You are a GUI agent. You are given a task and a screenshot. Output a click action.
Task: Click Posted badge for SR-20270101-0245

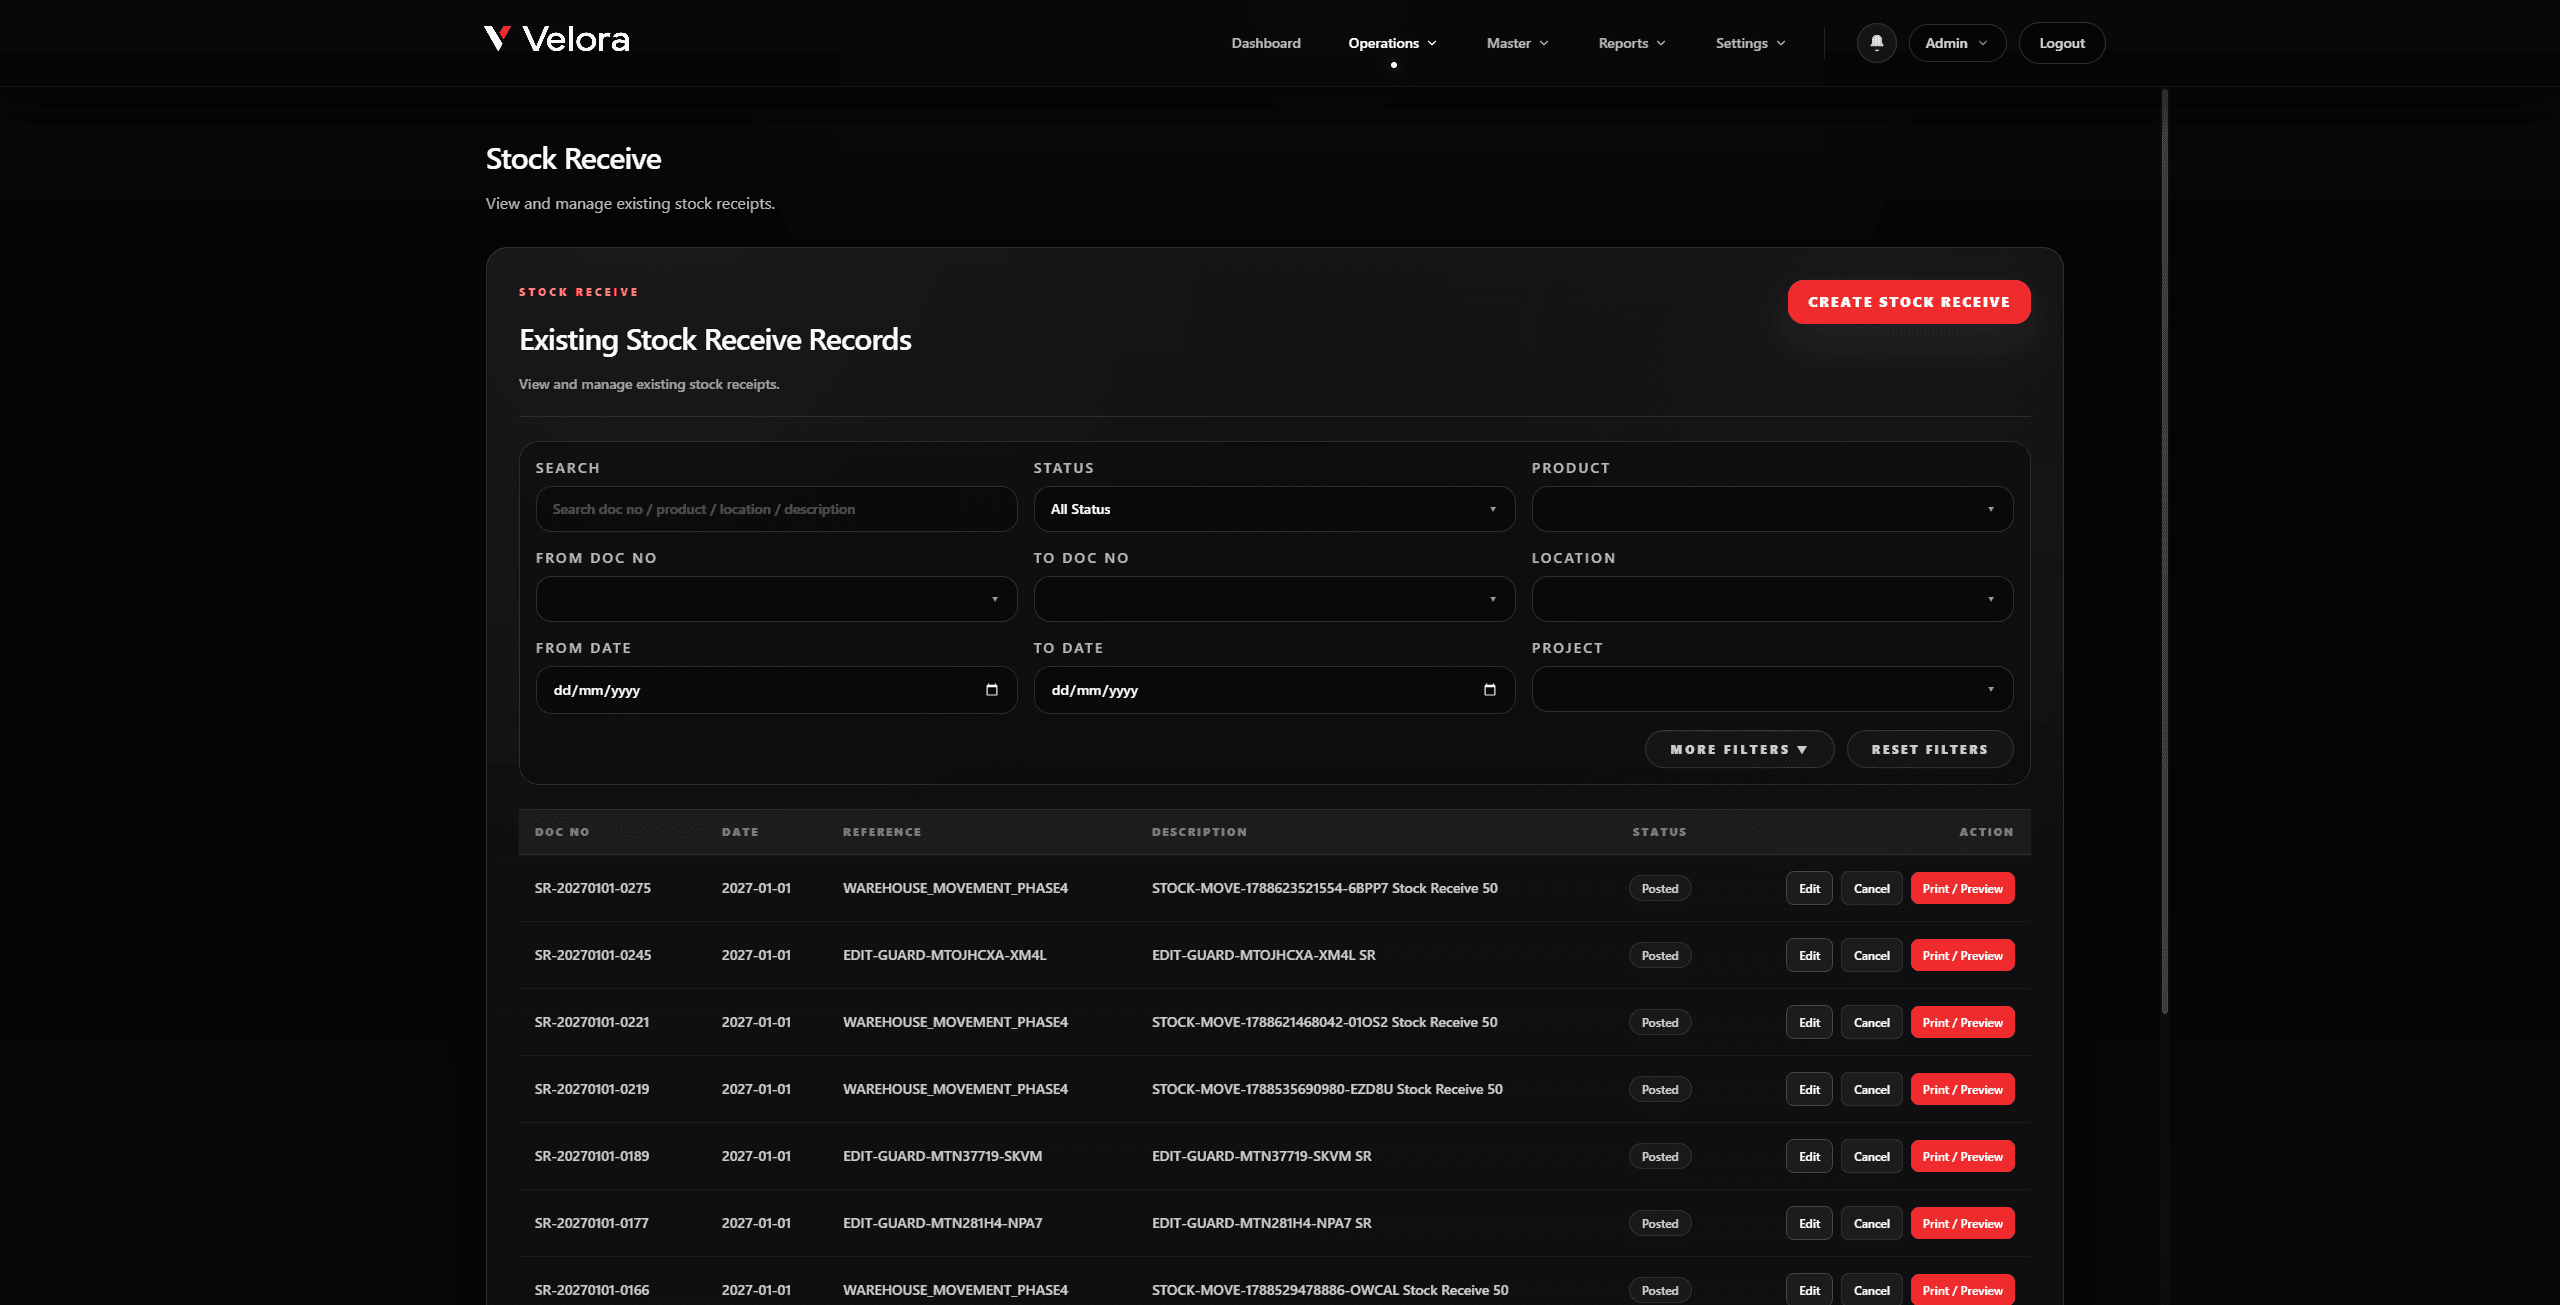1659,955
